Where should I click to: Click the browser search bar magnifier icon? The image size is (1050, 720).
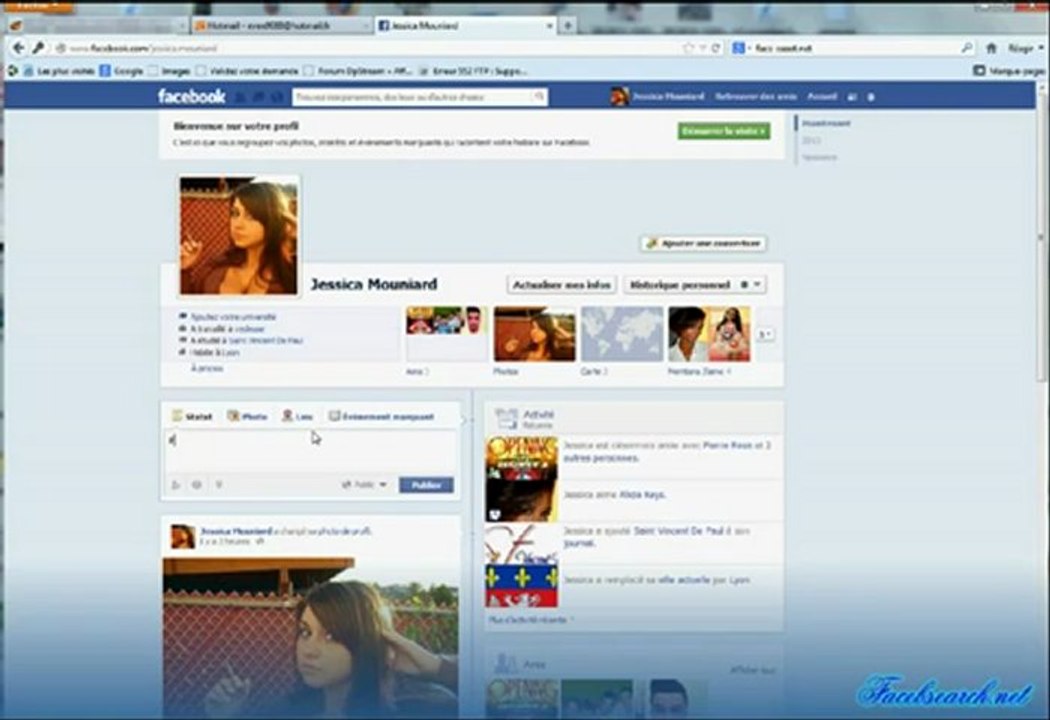[967, 48]
